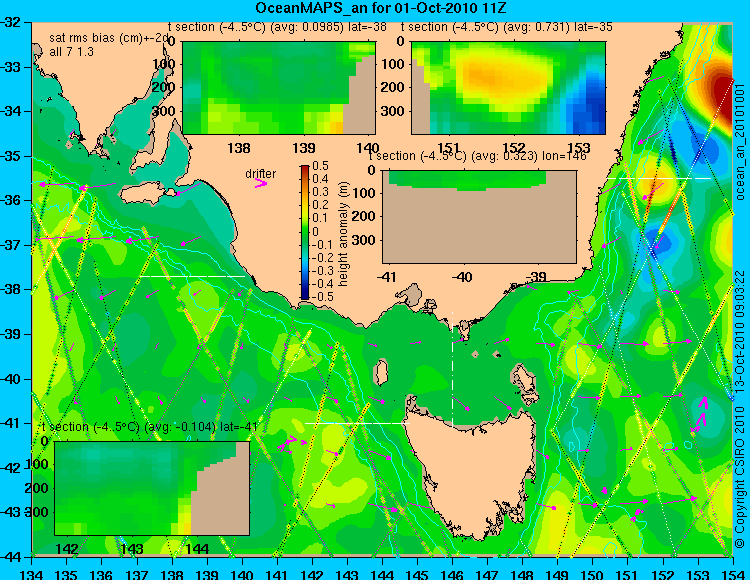
Task: Click the height anomaly color bar
Action: pos(305,232)
